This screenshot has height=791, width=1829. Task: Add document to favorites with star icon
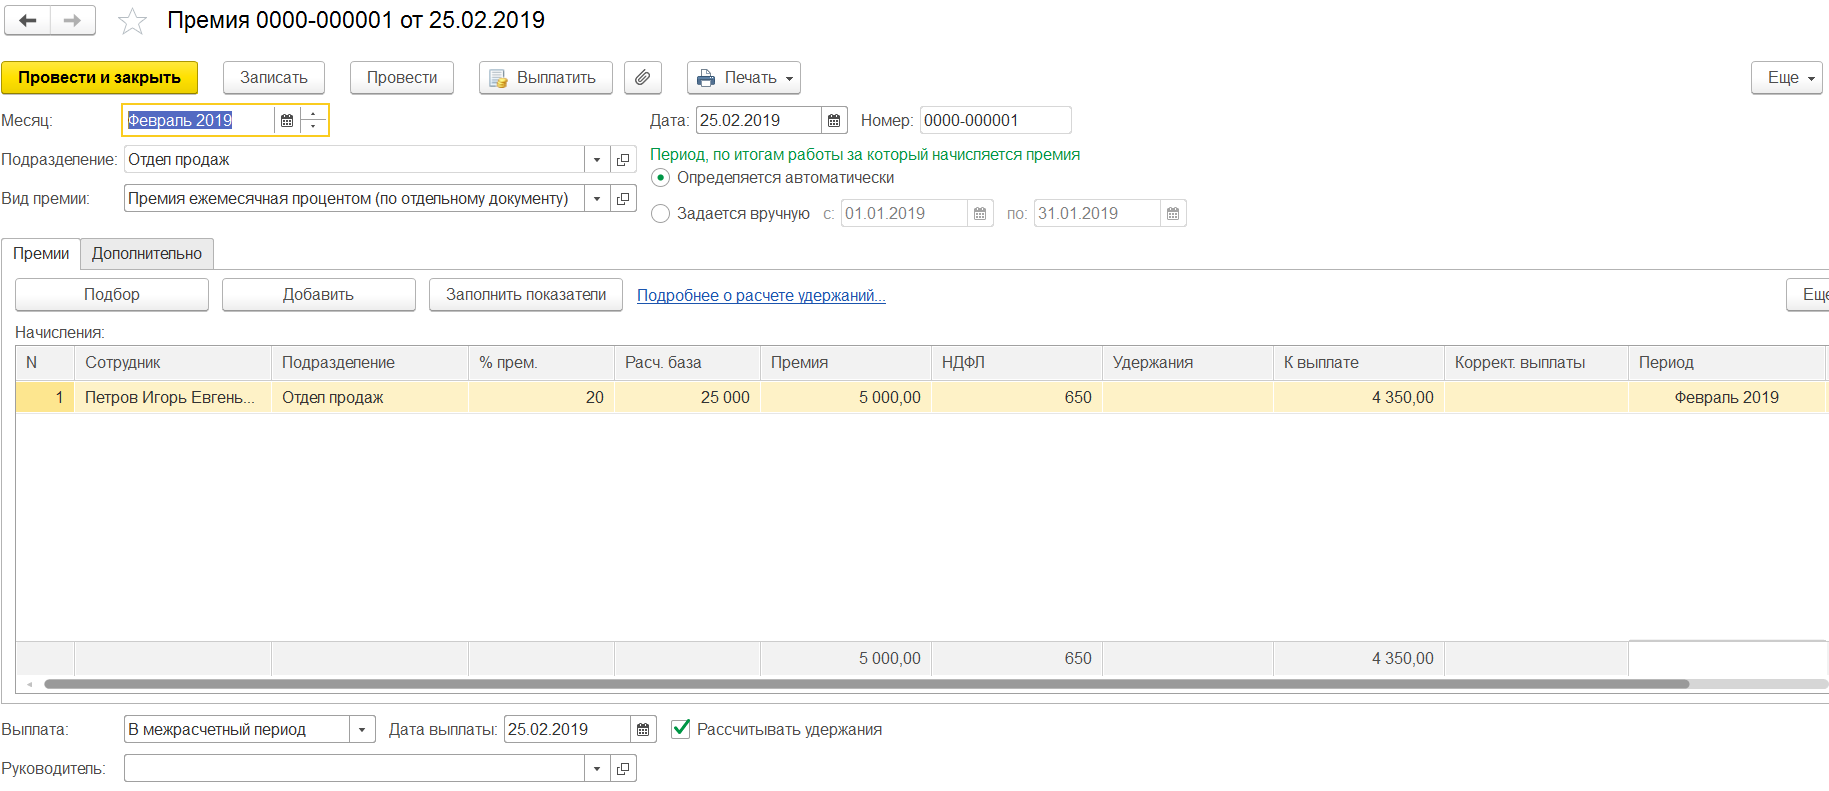pos(132,21)
